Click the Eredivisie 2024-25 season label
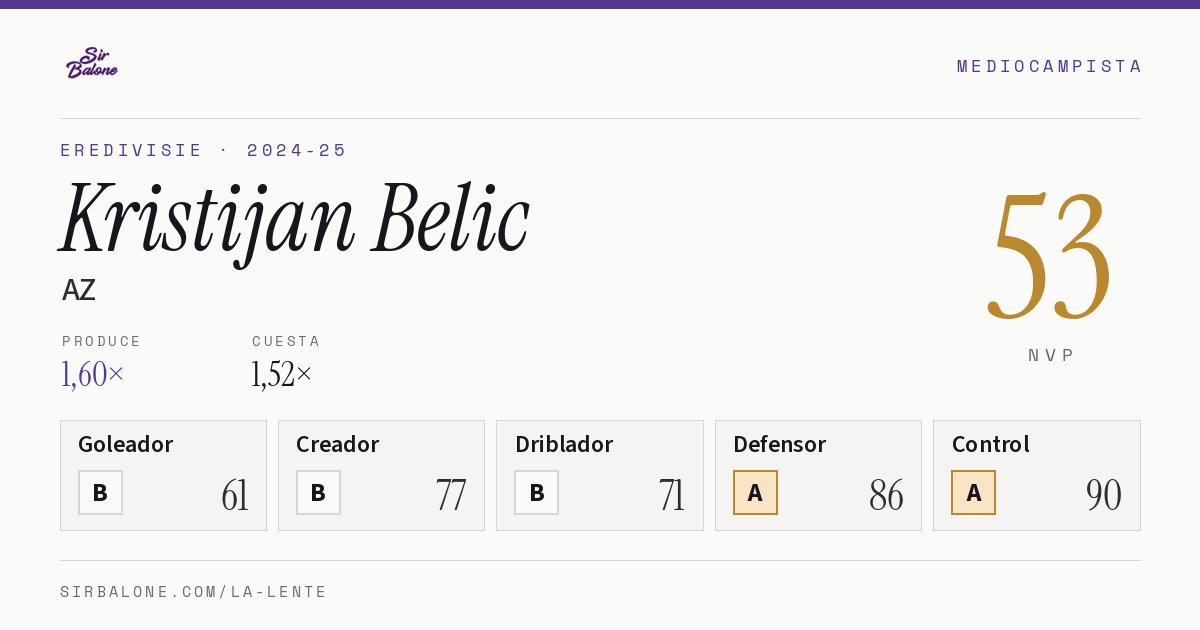Viewport: 1200px width, 630px height. pyautogui.click(x=204, y=150)
